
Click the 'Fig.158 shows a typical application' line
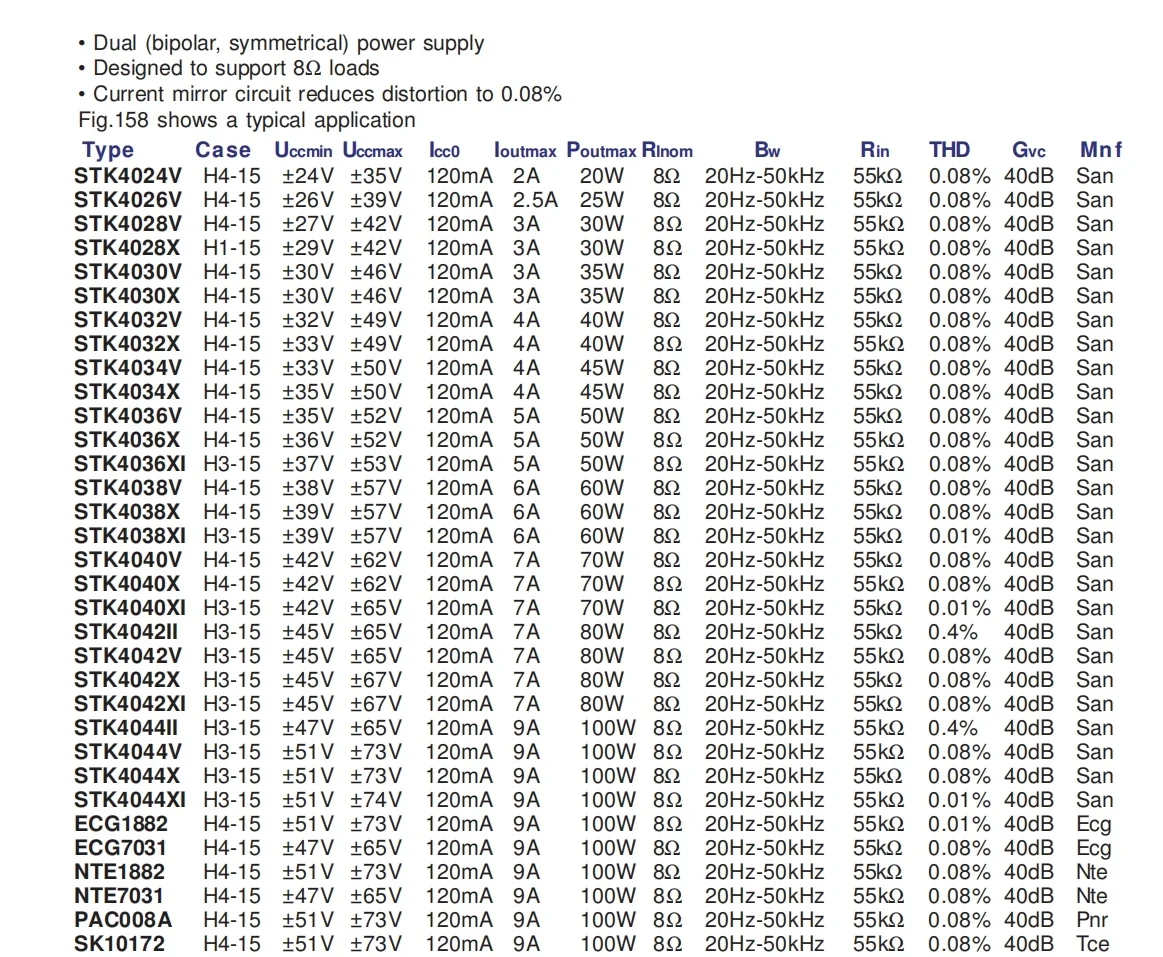click(x=247, y=120)
